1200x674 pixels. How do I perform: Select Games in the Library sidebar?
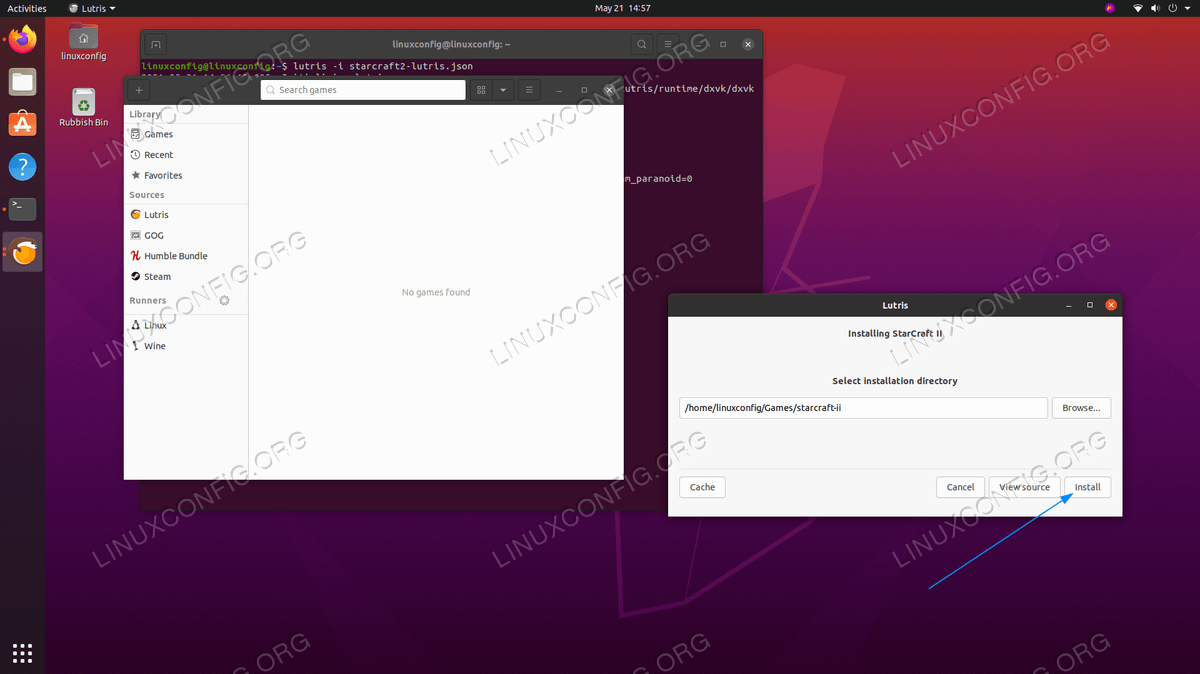pyautogui.click(x=158, y=134)
